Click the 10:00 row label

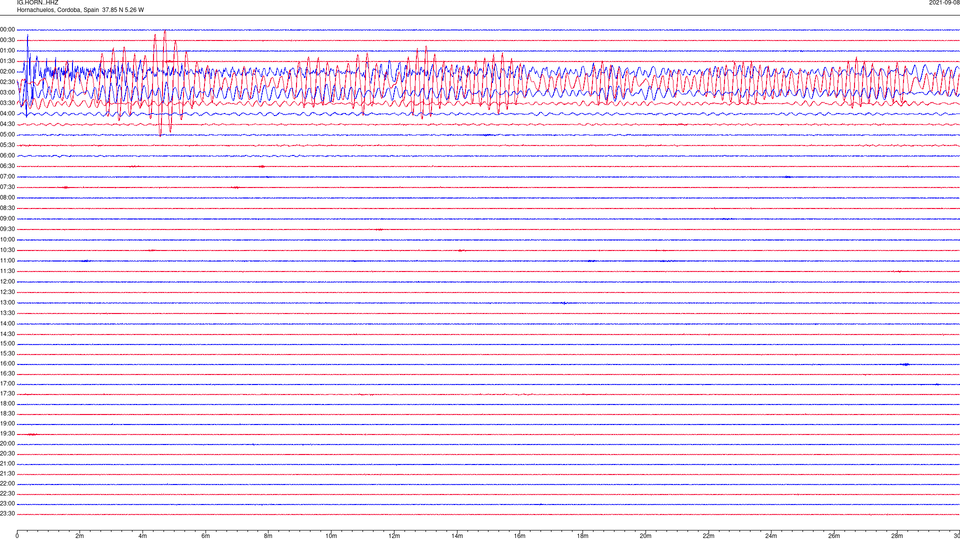[x=7, y=239]
